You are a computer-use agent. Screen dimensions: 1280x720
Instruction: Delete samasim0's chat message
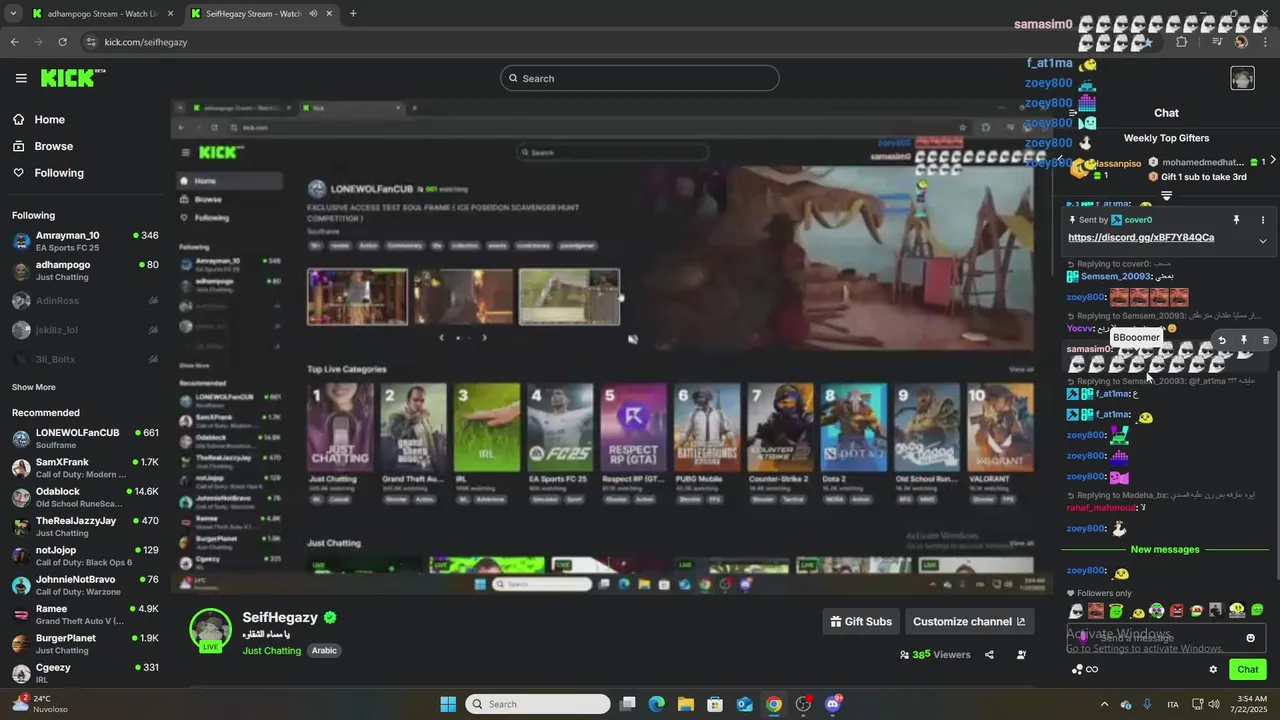pos(1265,340)
